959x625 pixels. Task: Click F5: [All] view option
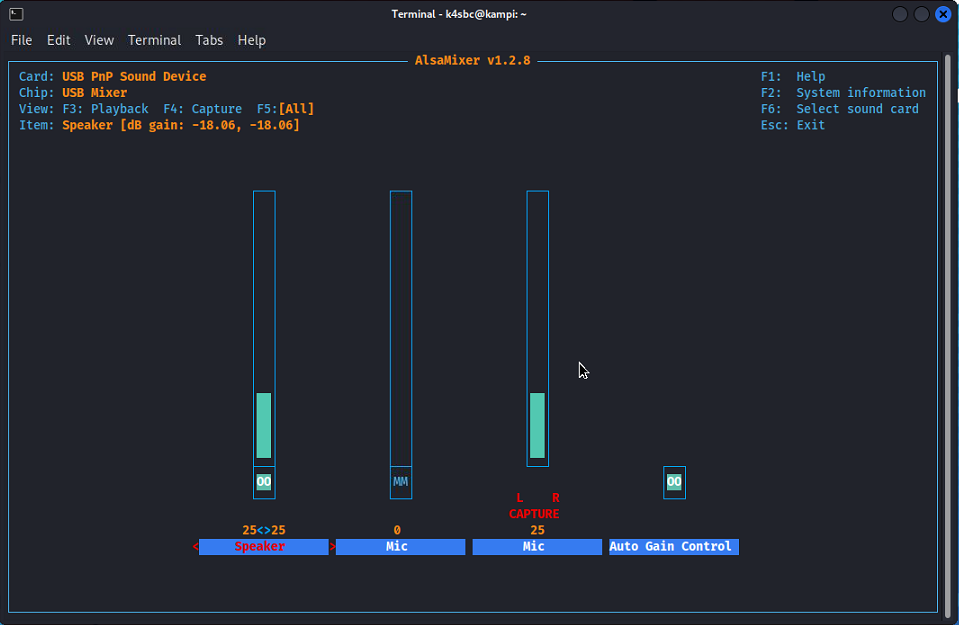point(286,109)
